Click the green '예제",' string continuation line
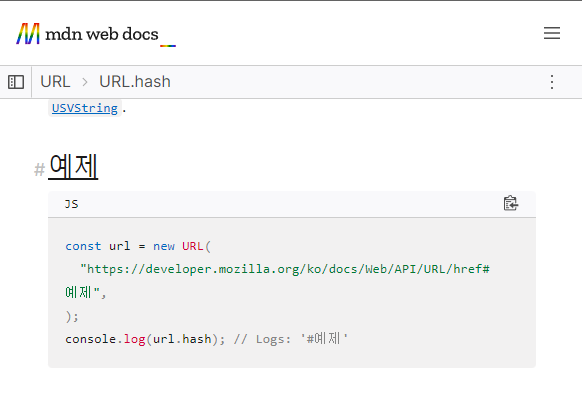This screenshot has height=417, width=582. pos(86,293)
